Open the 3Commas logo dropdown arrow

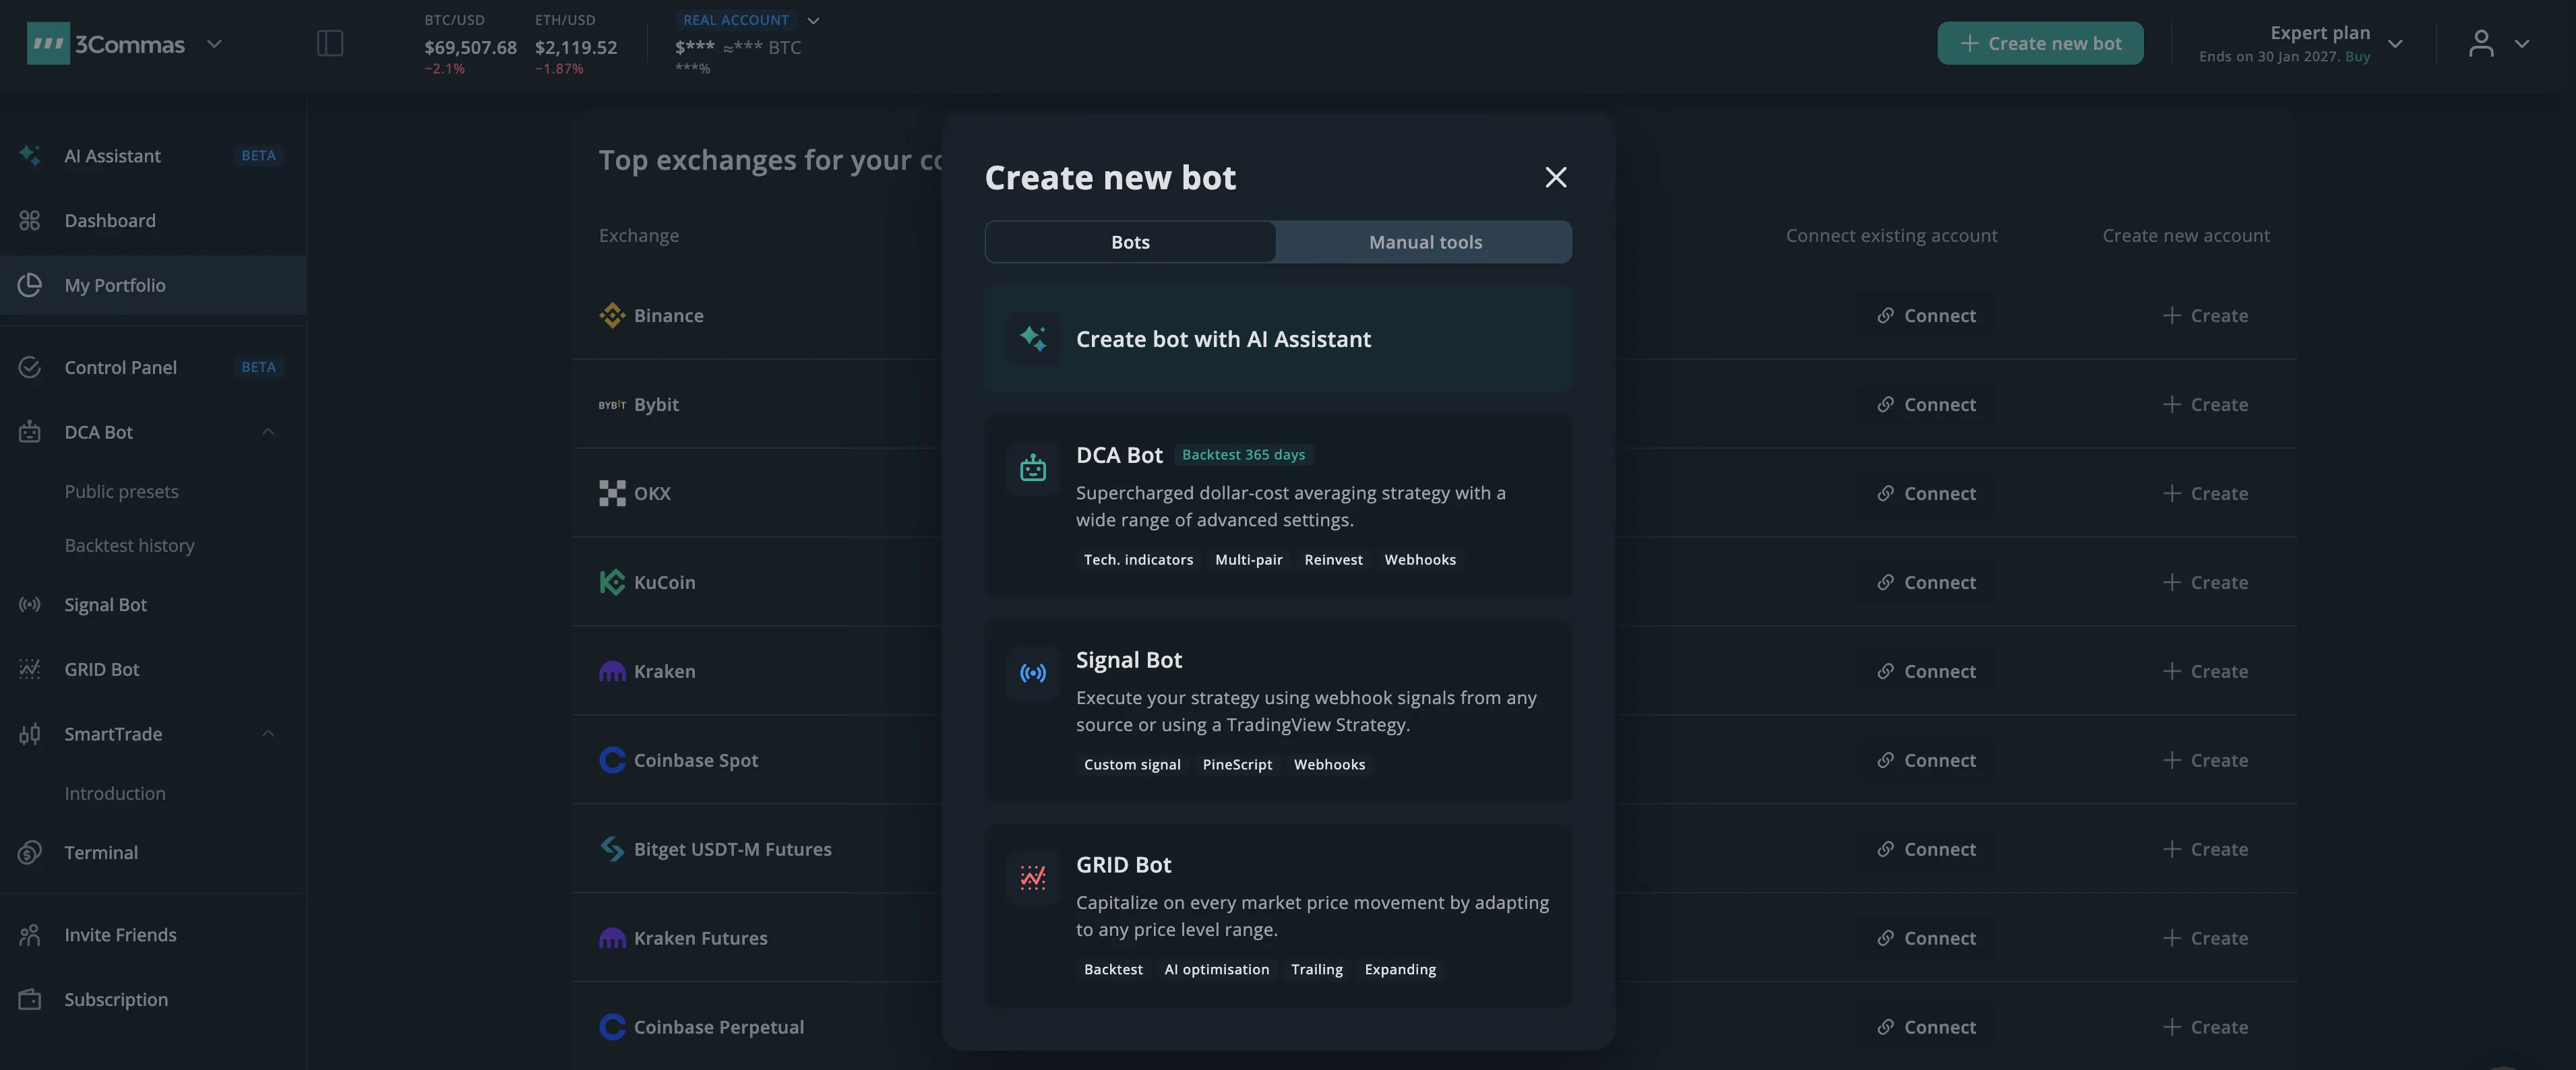coord(214,44)
